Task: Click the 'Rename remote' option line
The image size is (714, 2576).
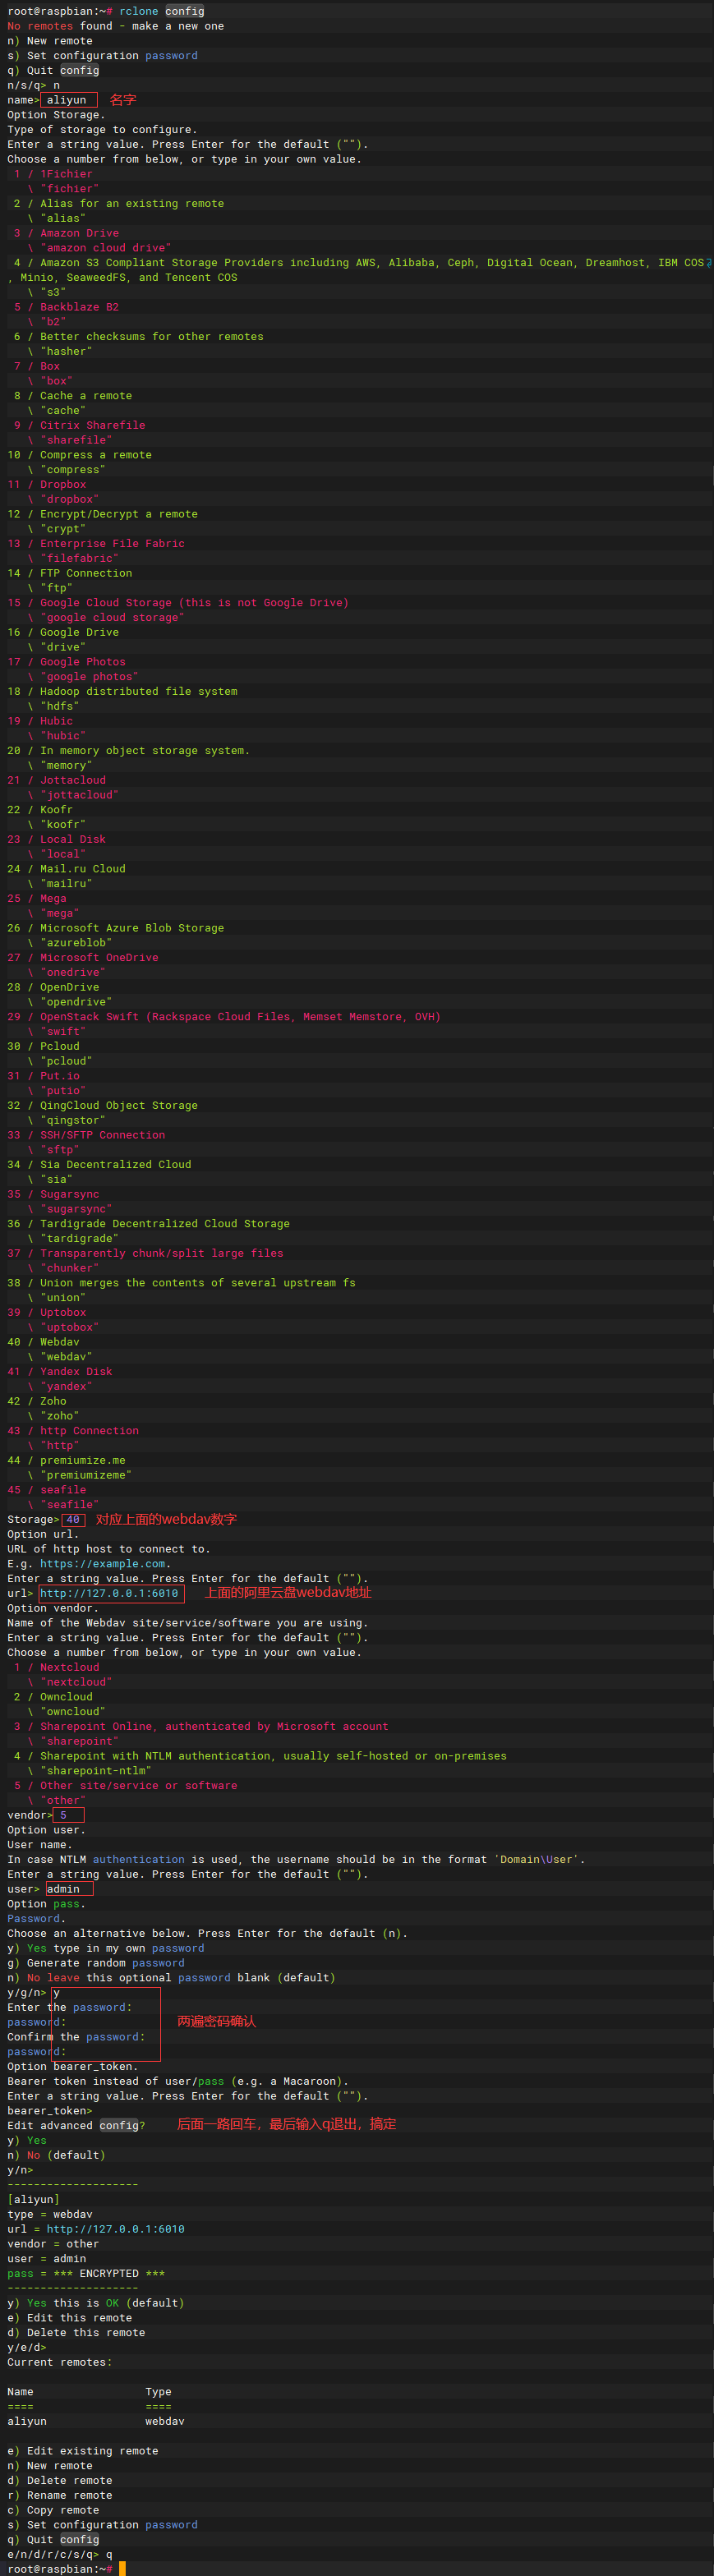Action: [59, 2495]
